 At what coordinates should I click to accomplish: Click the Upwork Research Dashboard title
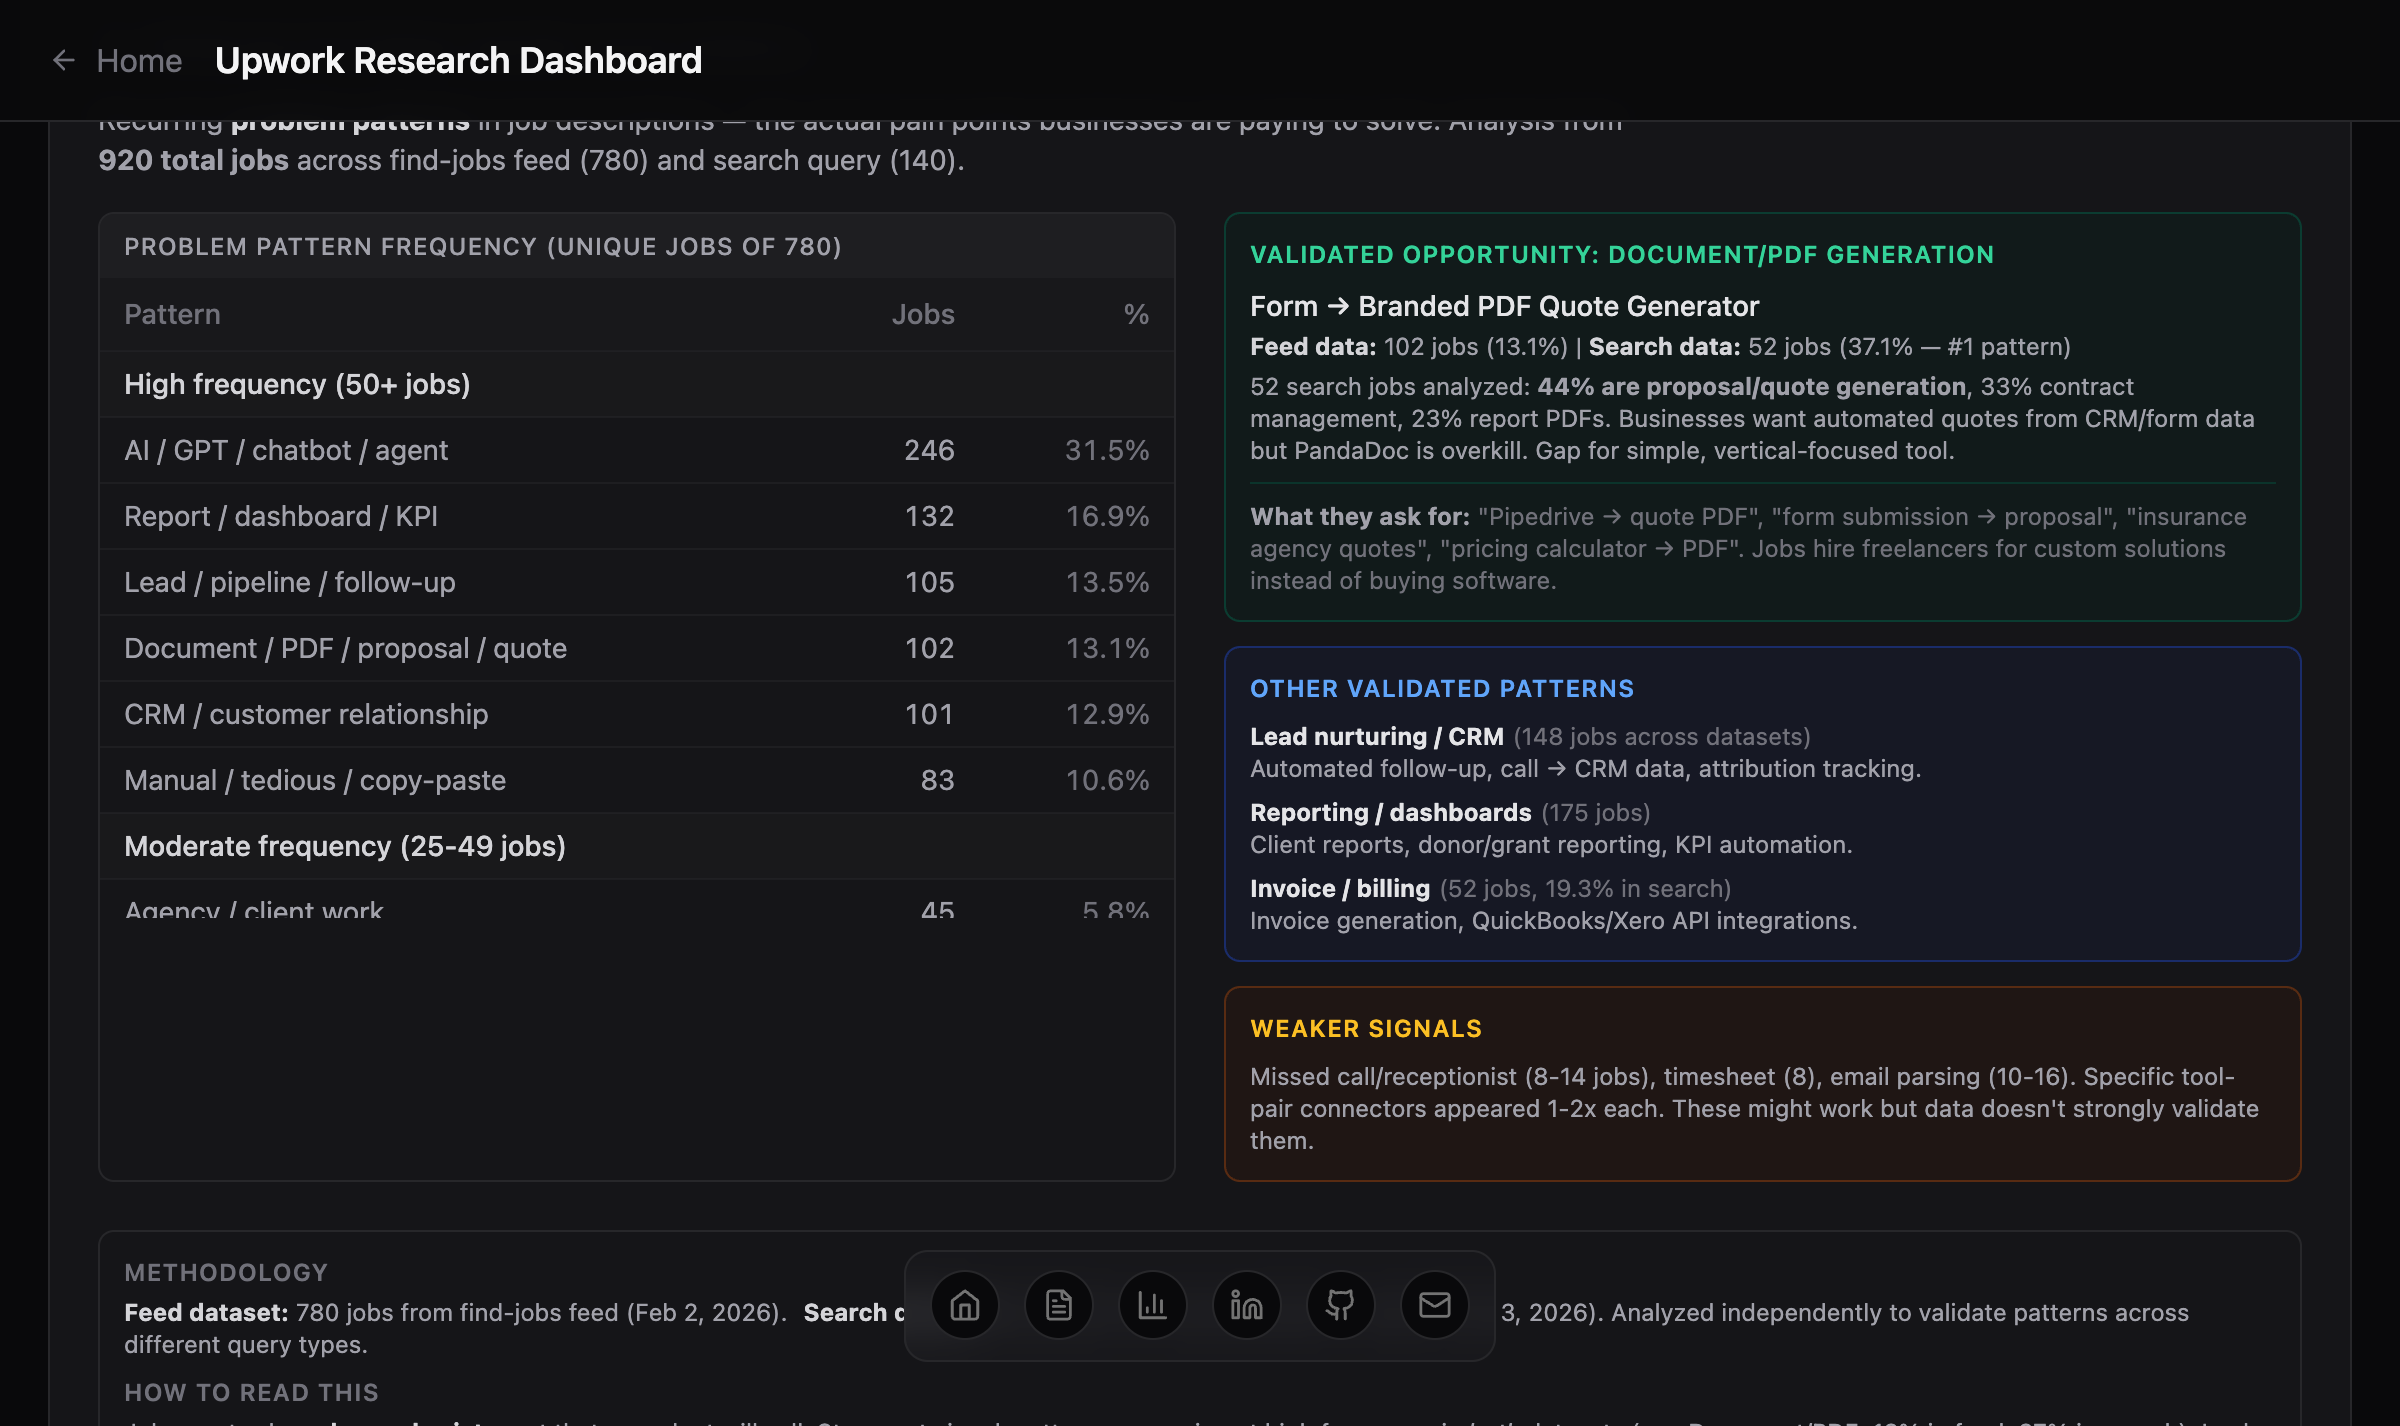pos(458,61)
